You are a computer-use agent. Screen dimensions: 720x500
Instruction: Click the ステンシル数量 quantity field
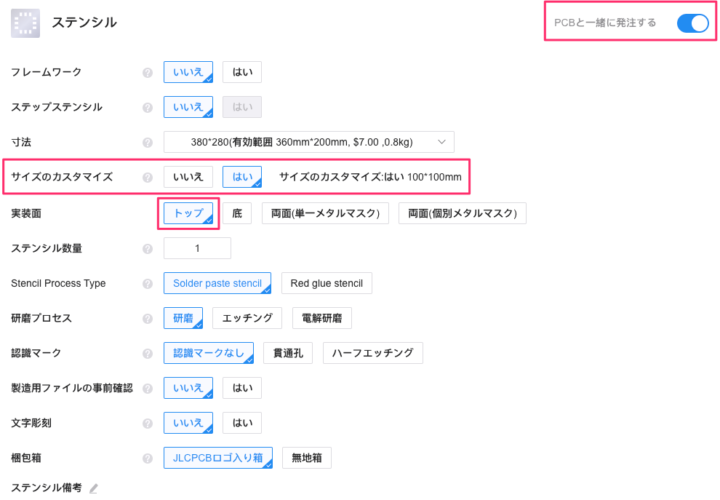tap(197, 248)
